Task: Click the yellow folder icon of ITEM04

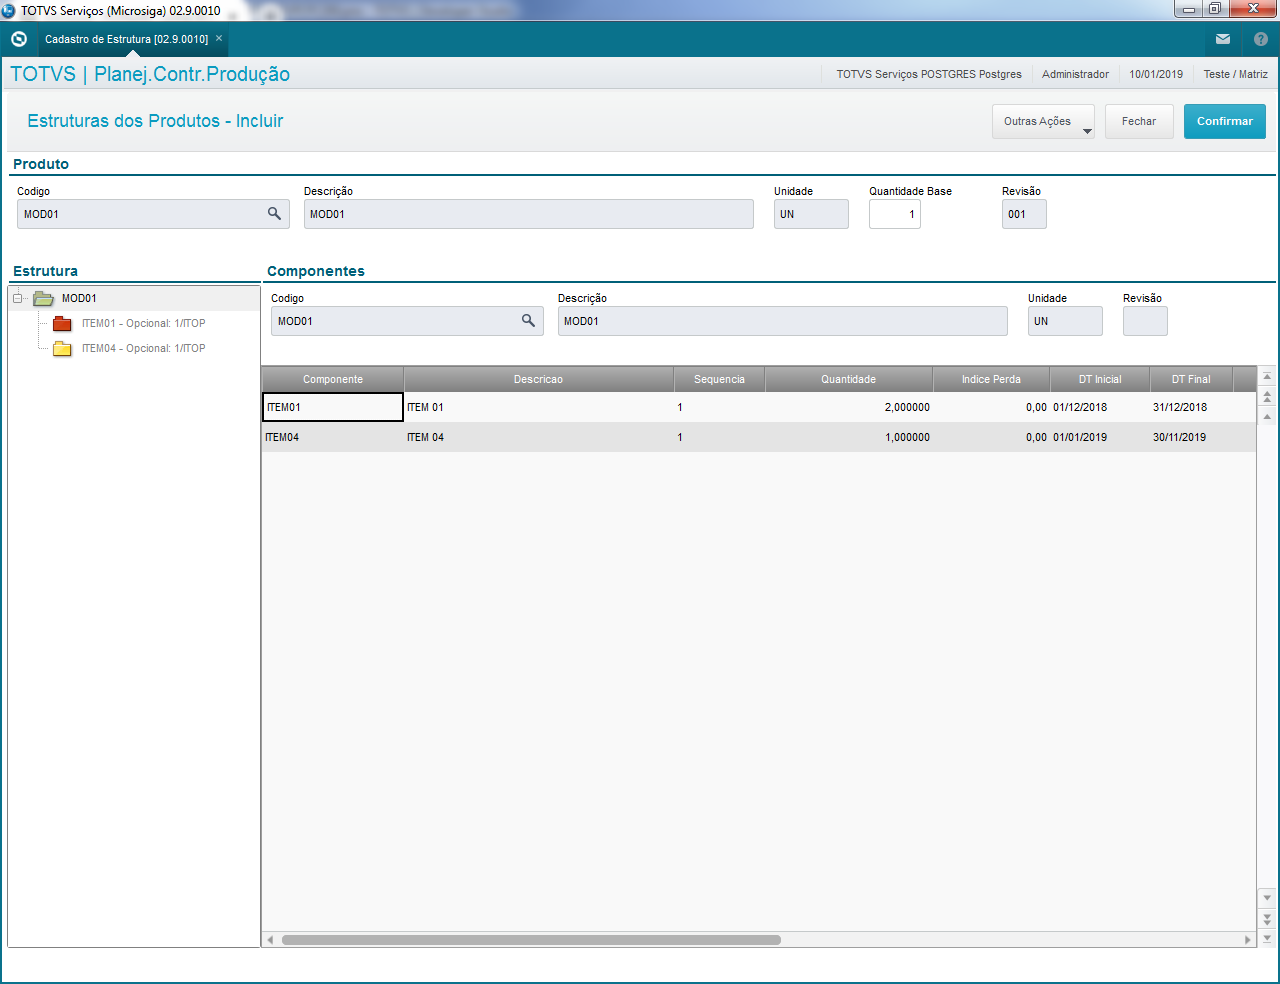Action: pyautogui.click(x=62, y=348)
